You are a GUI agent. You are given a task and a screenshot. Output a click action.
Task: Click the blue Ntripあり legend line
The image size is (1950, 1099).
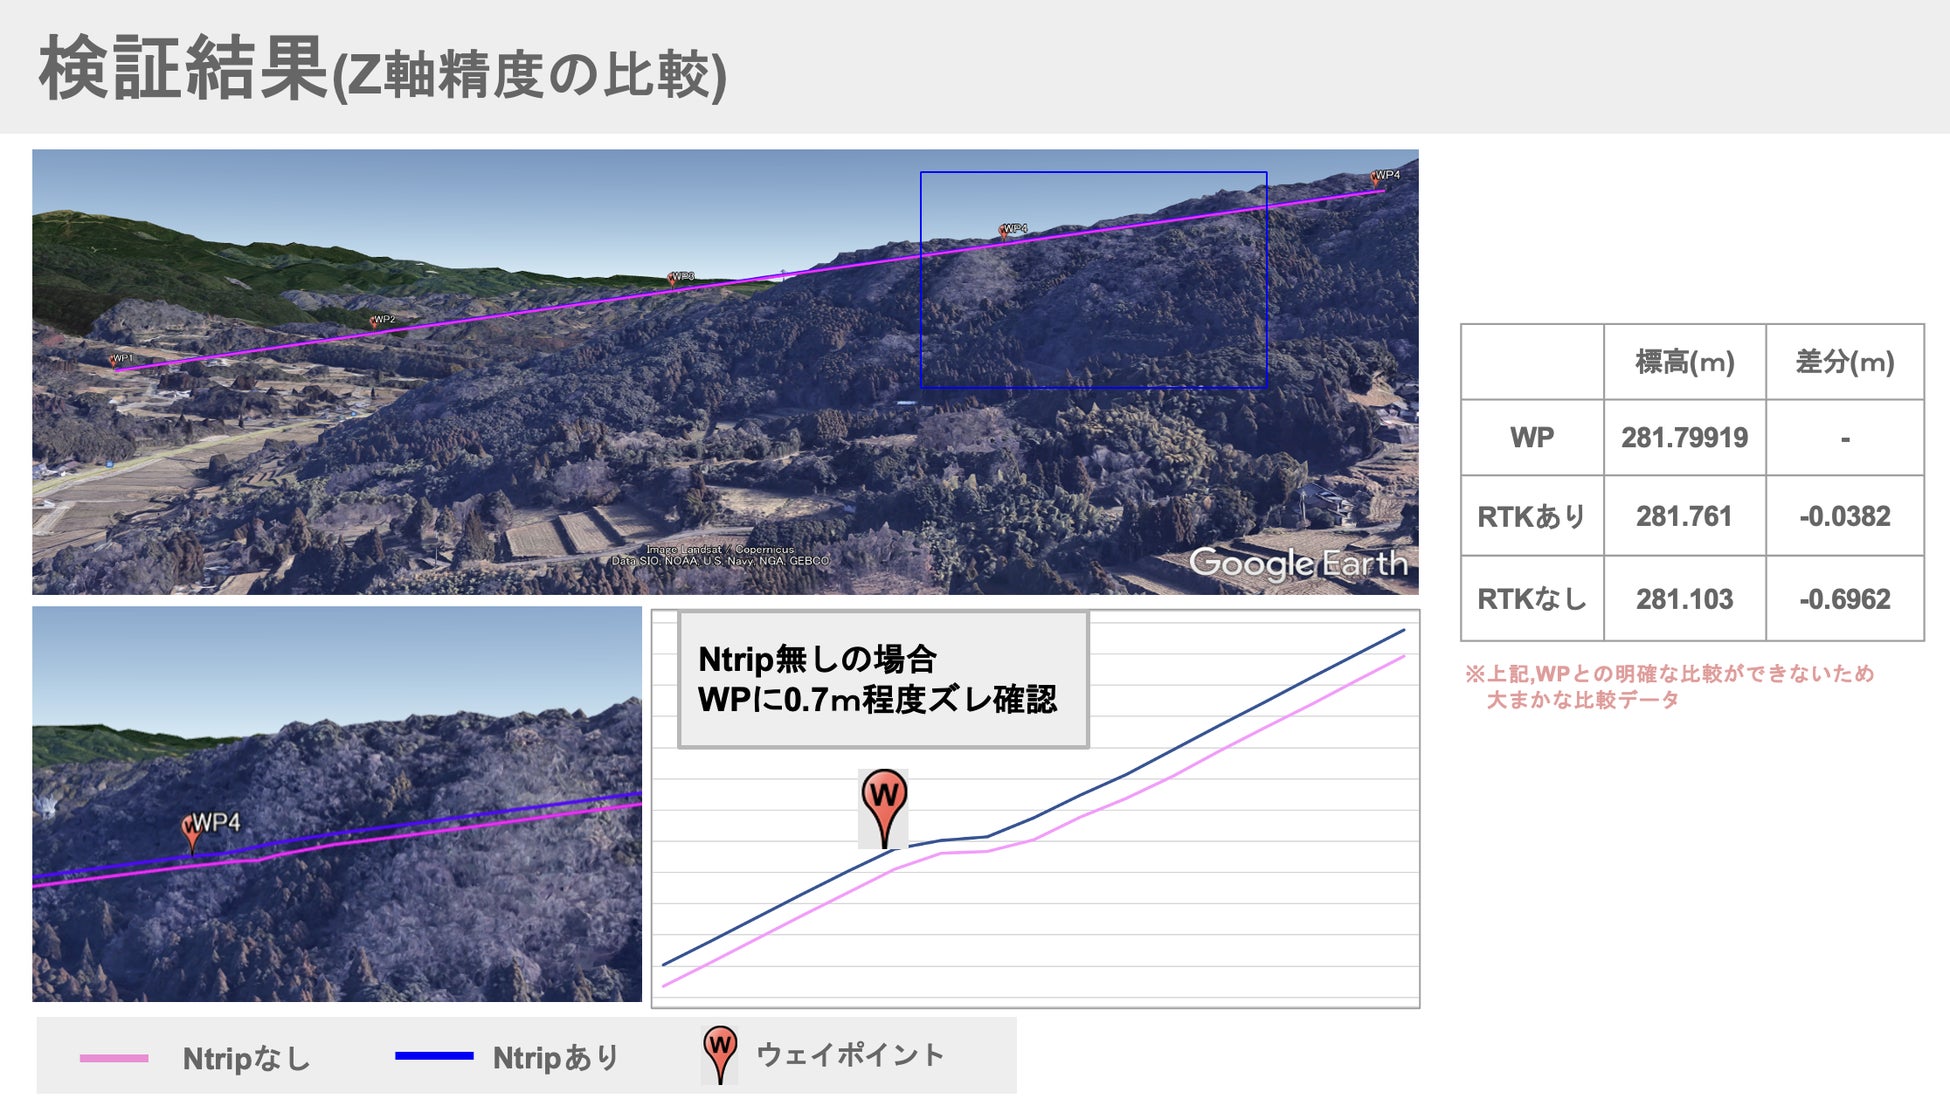(433, 1055)
